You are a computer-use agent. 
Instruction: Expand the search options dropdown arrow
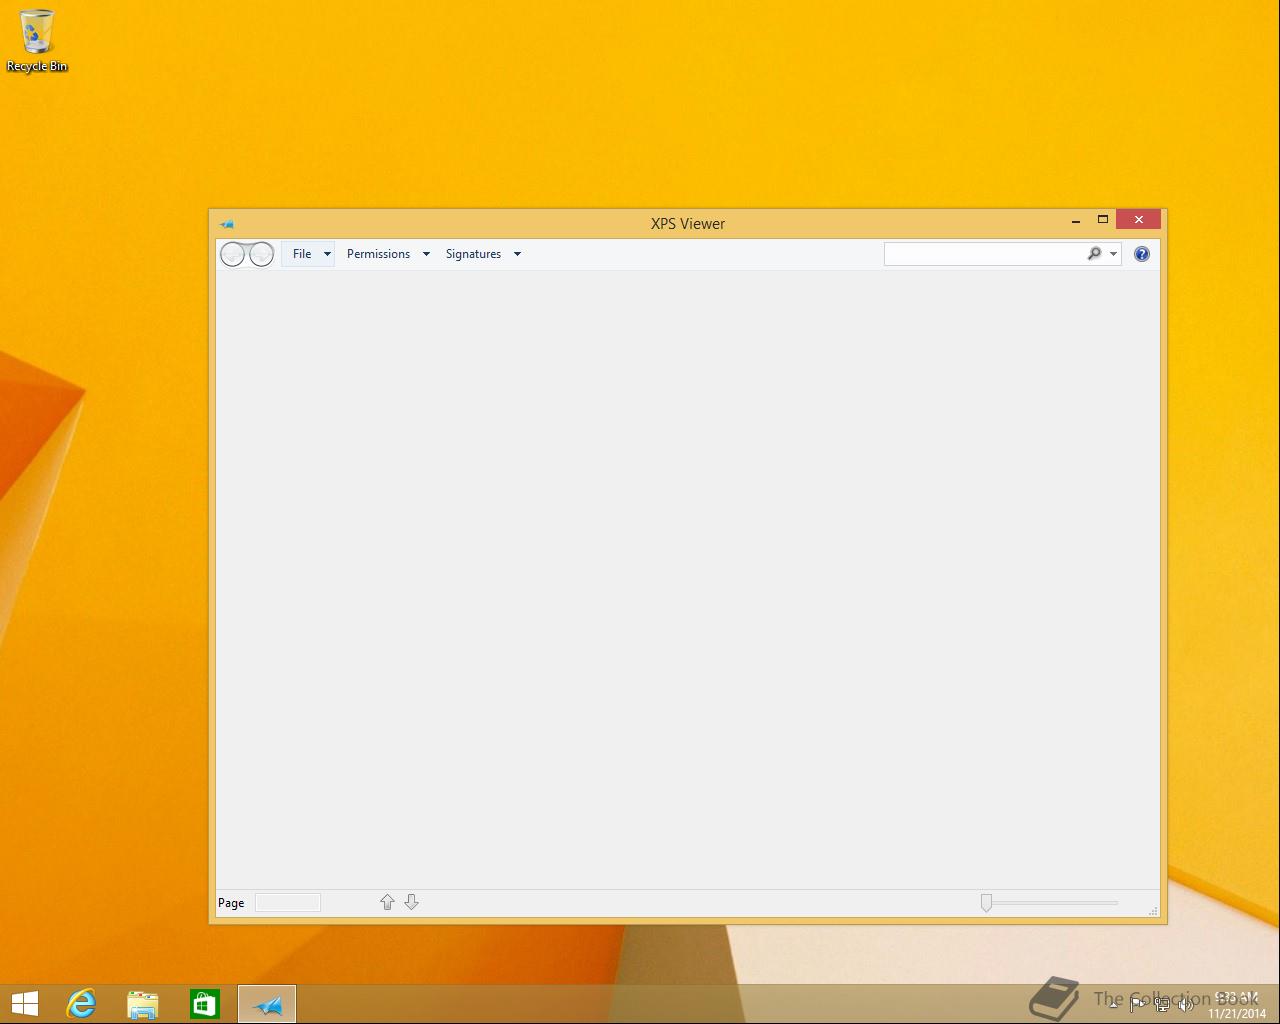coord(1113,254)
